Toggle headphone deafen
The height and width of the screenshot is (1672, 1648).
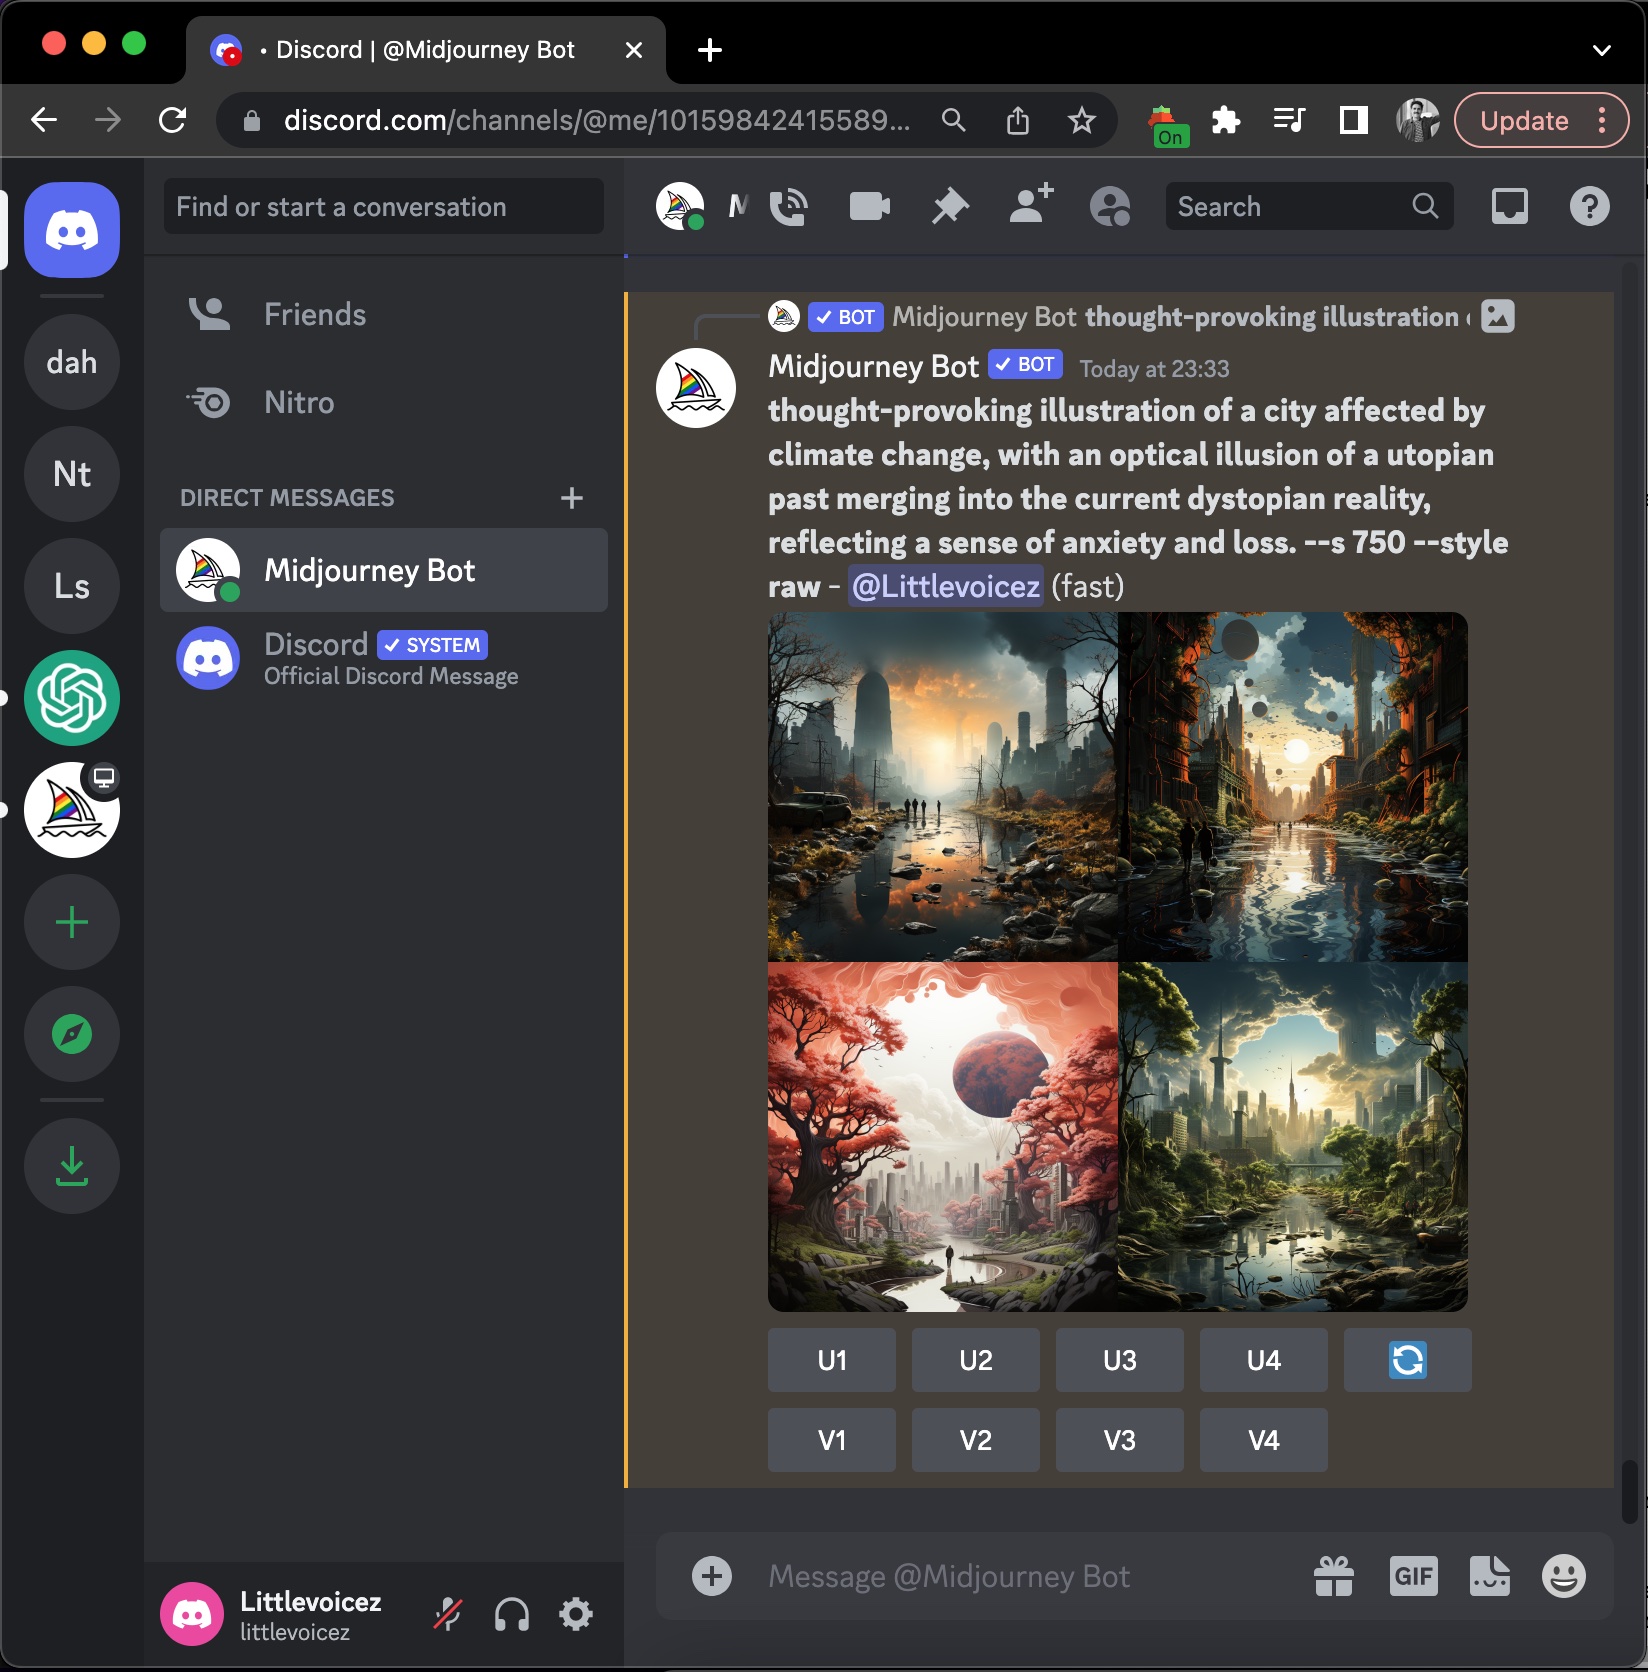(x=512, y=1614)
